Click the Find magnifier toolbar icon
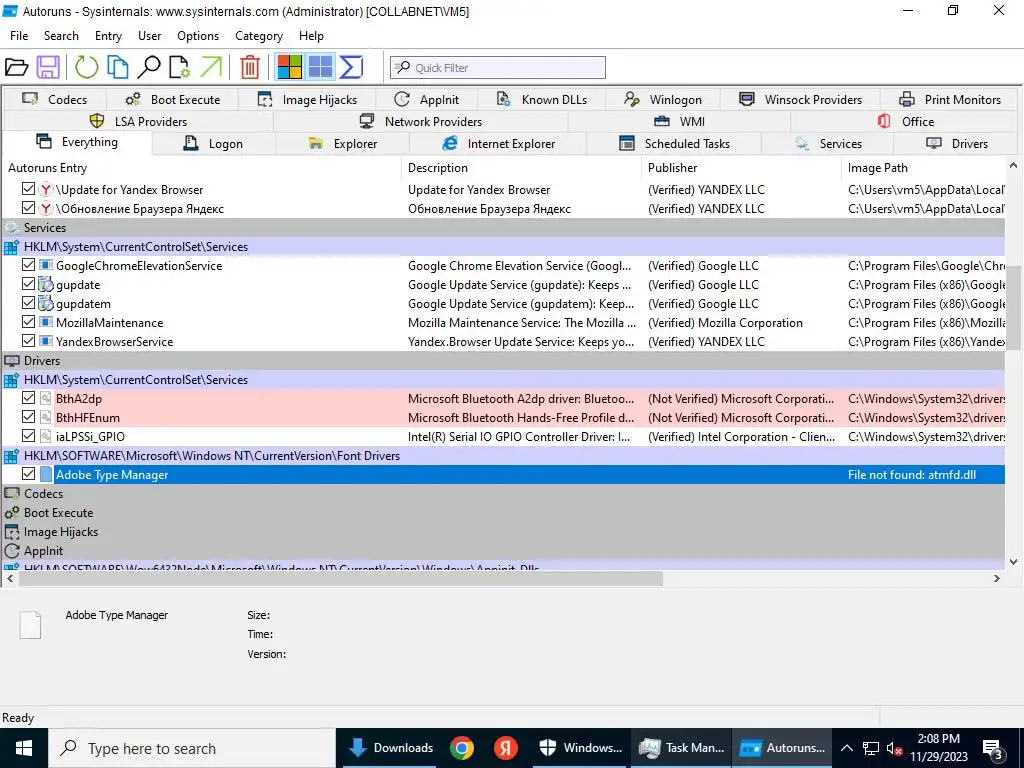 [x=149, y=67]
